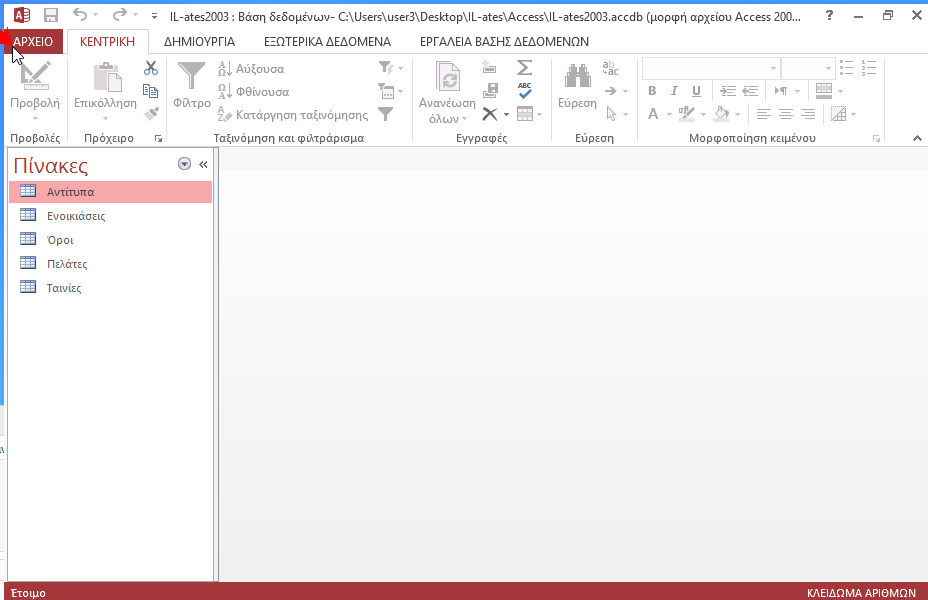Align text right
Screen dimensions: 928x600
808,114
